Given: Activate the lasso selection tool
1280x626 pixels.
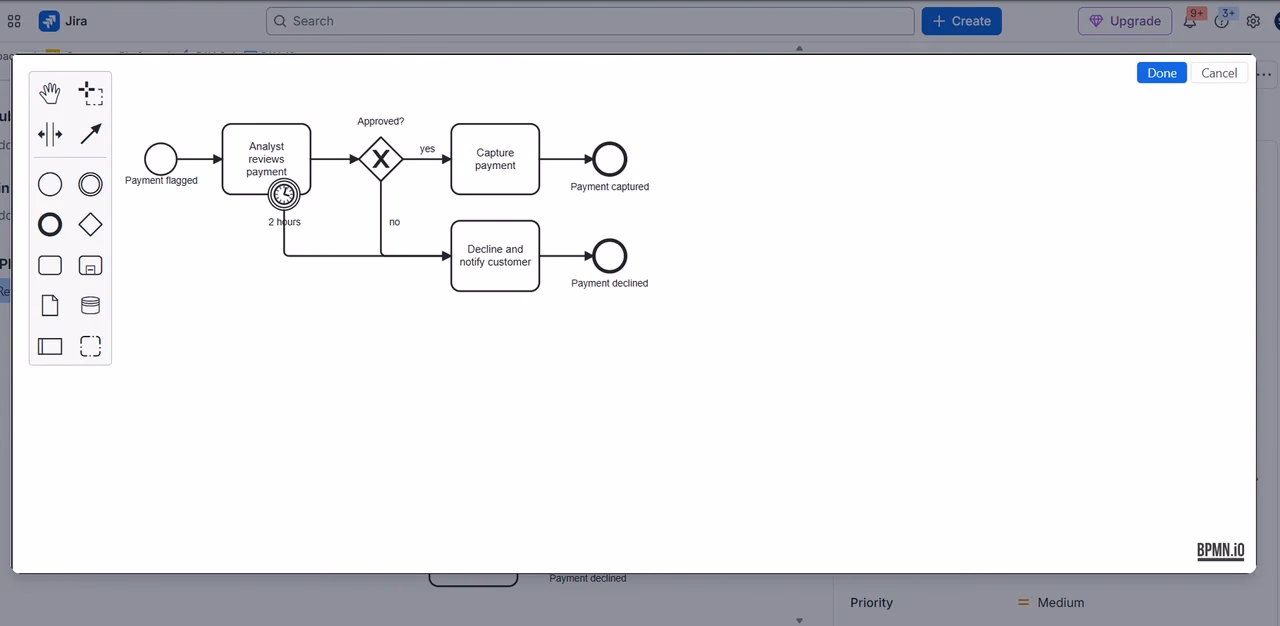Looking at the screenshot, I should pyautogui.click(x=91, y=93).
